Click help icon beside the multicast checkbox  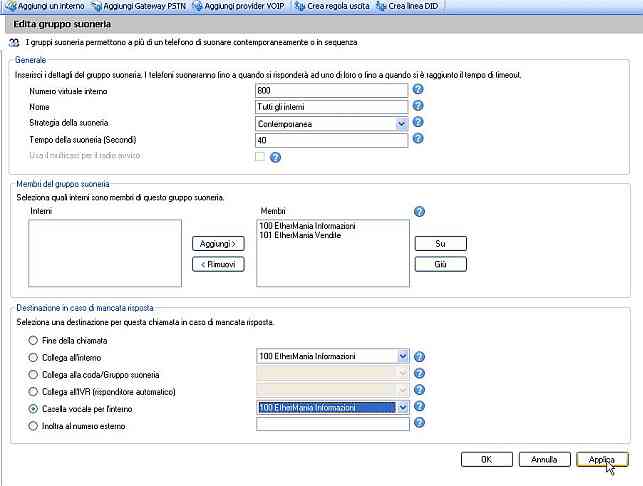[x=275, y=157]
